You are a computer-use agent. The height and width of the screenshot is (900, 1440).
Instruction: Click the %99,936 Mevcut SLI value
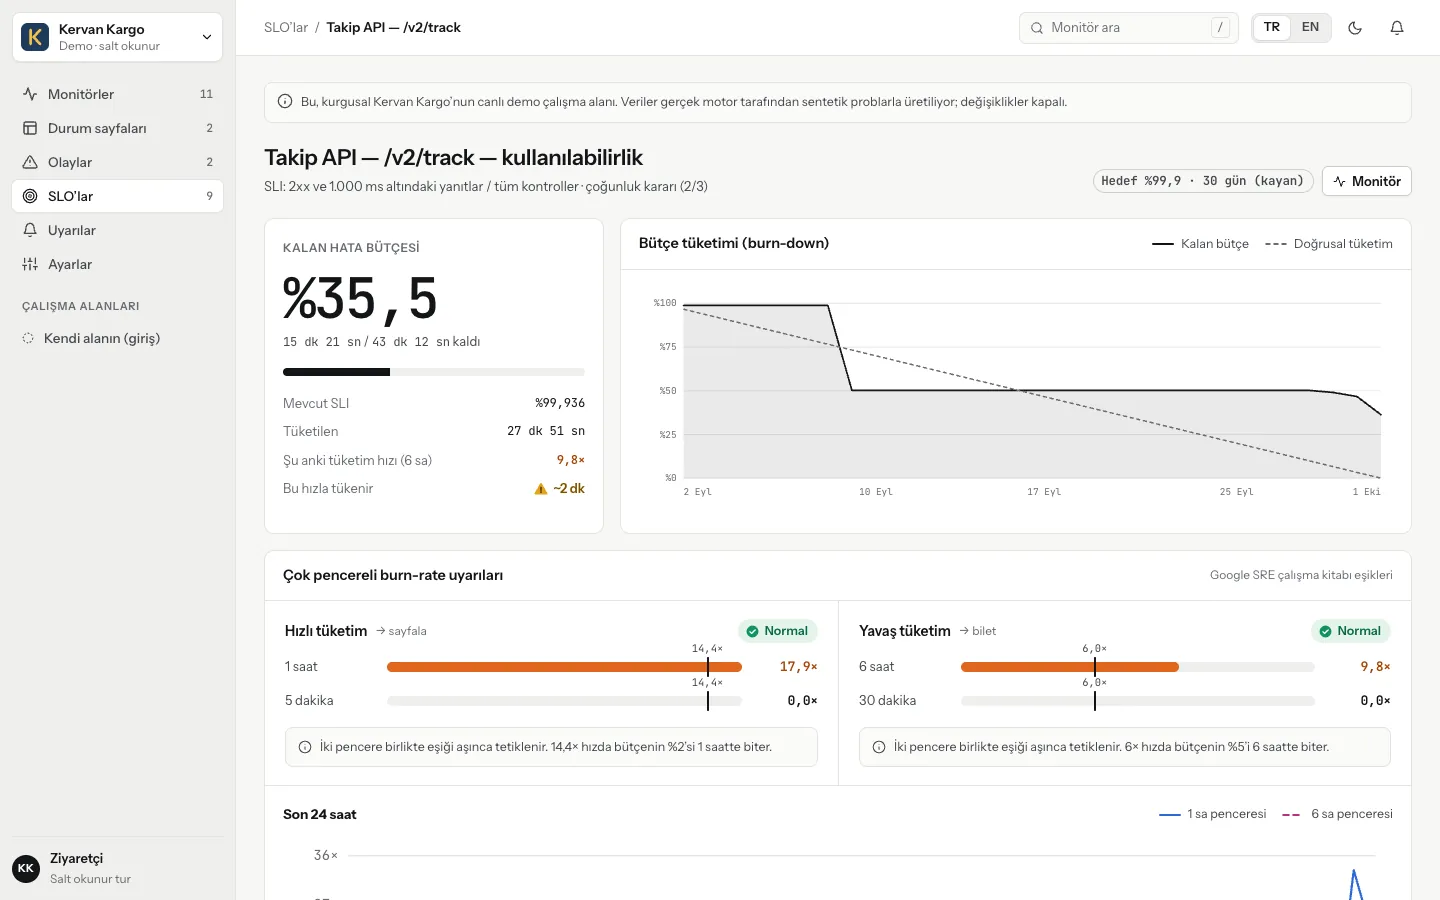(x=560, y=403)
